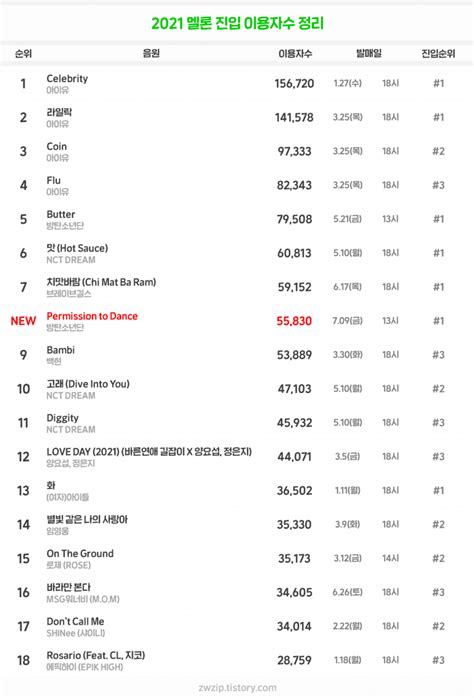Screen dimensions: 474x698
Task: Click the green 2021 멜론 title heading
Action: pyautogui.click(x=237, y=23)
